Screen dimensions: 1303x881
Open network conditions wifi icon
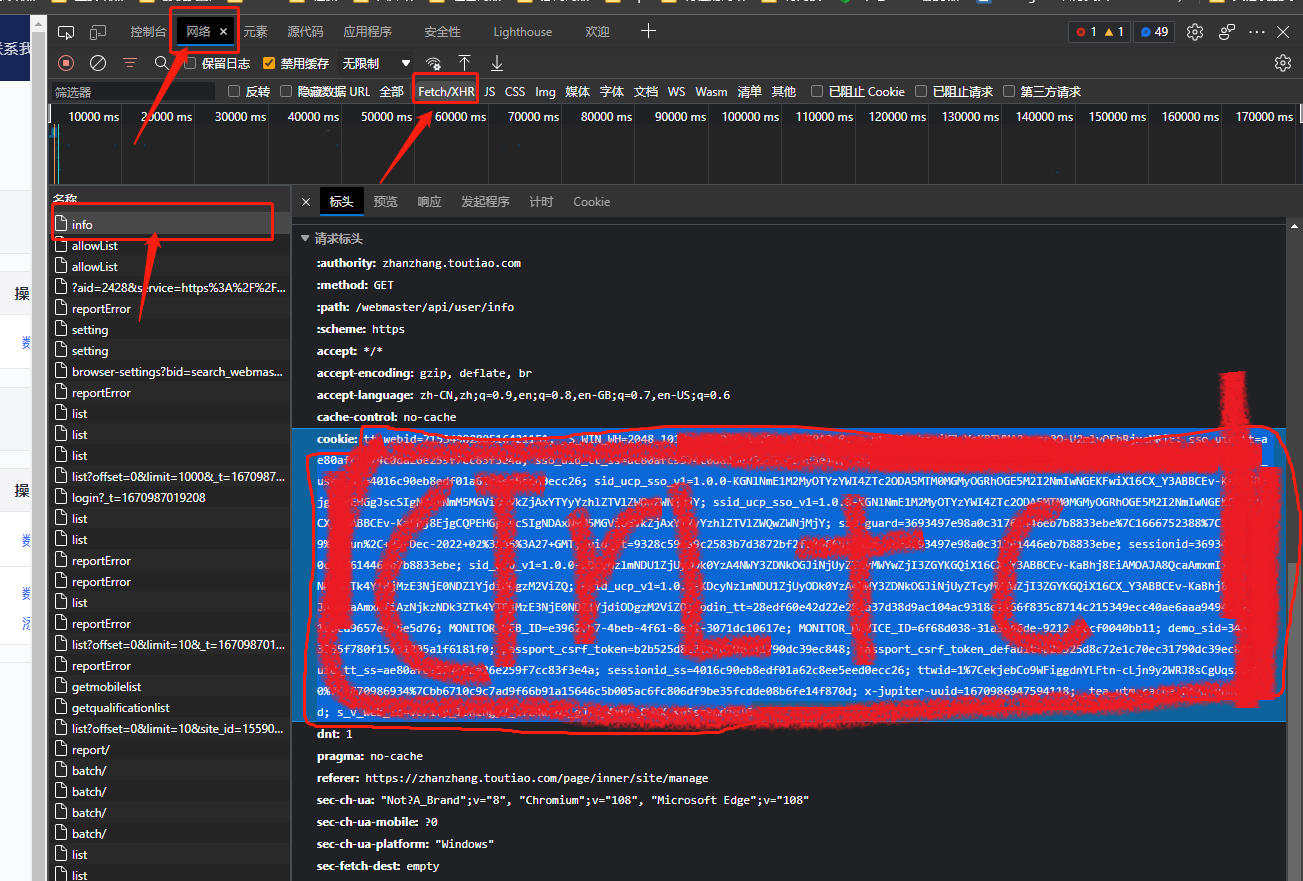[x=433, y=63]
